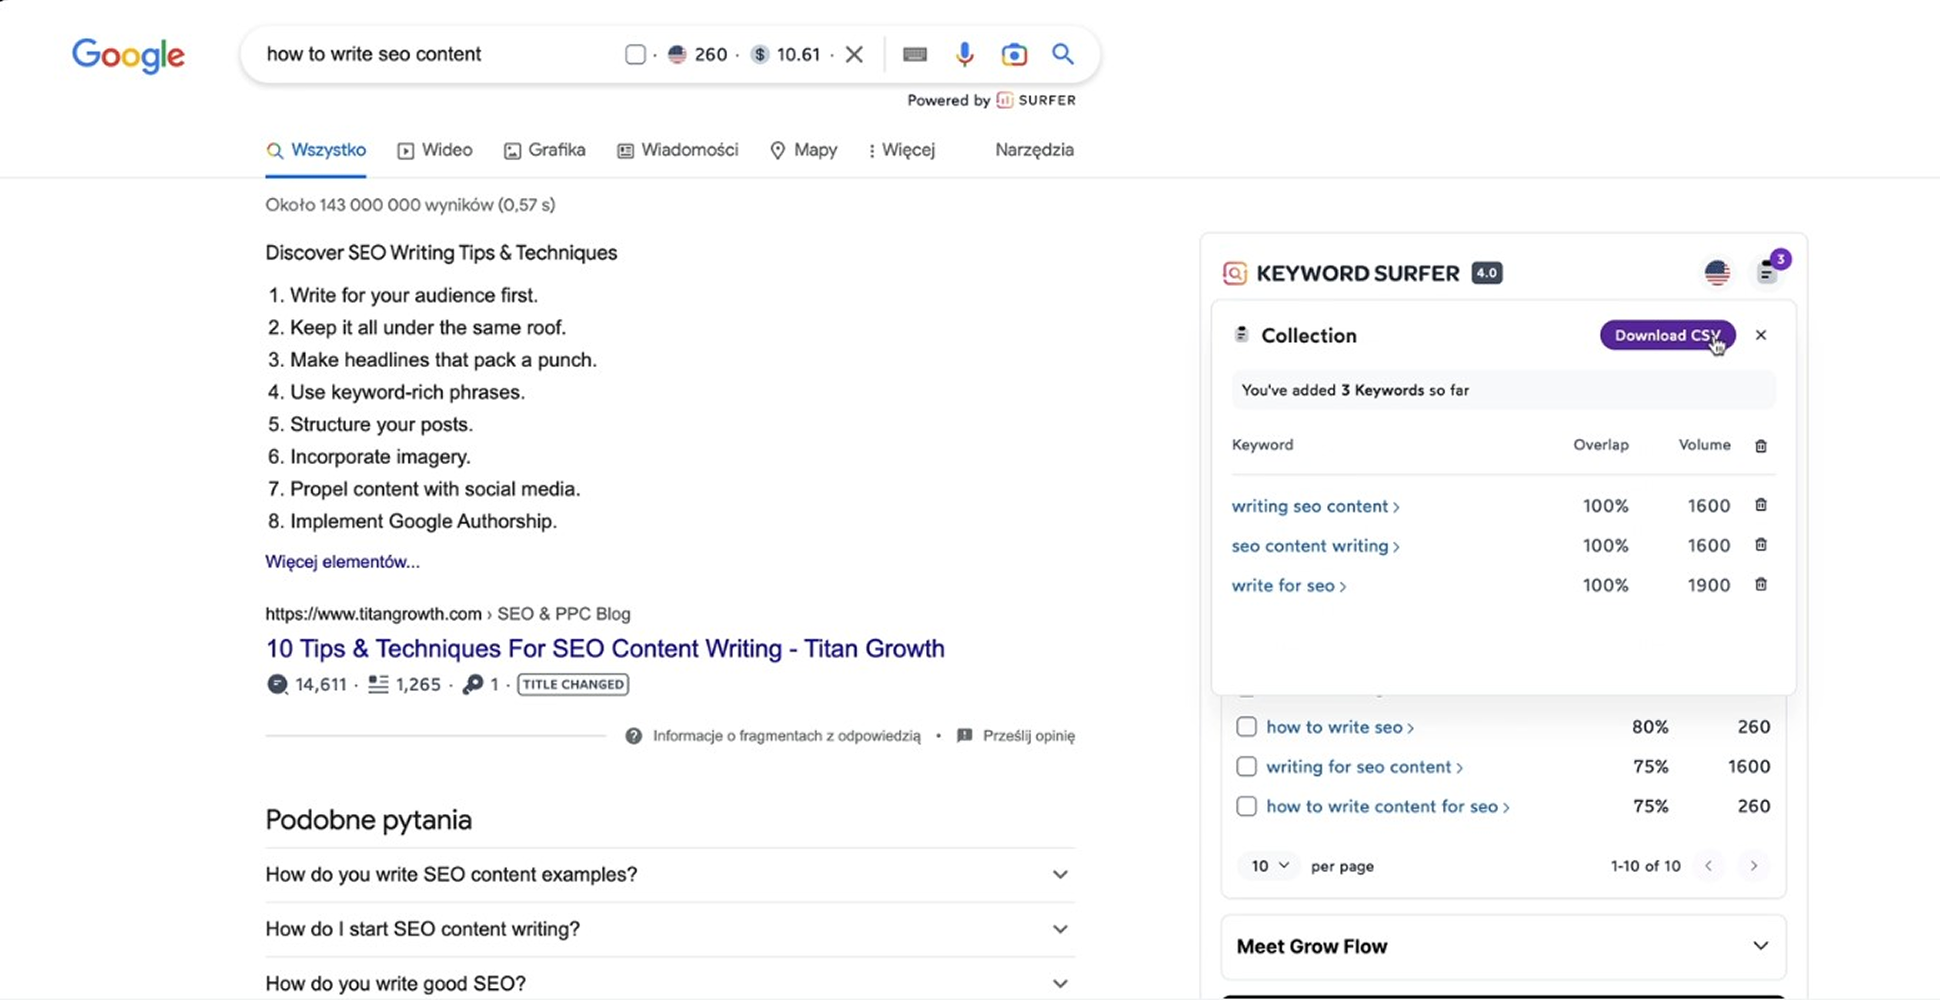
Task: Expand 'How do I start SEO content writing?'
Action: (x=670, y=929)
